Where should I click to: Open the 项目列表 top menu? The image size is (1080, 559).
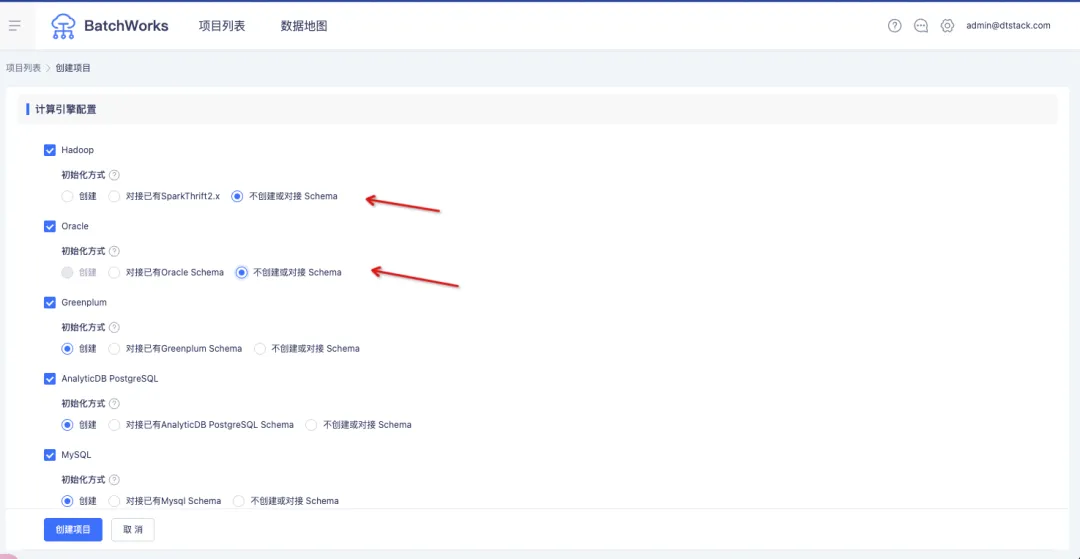point(222,26)
